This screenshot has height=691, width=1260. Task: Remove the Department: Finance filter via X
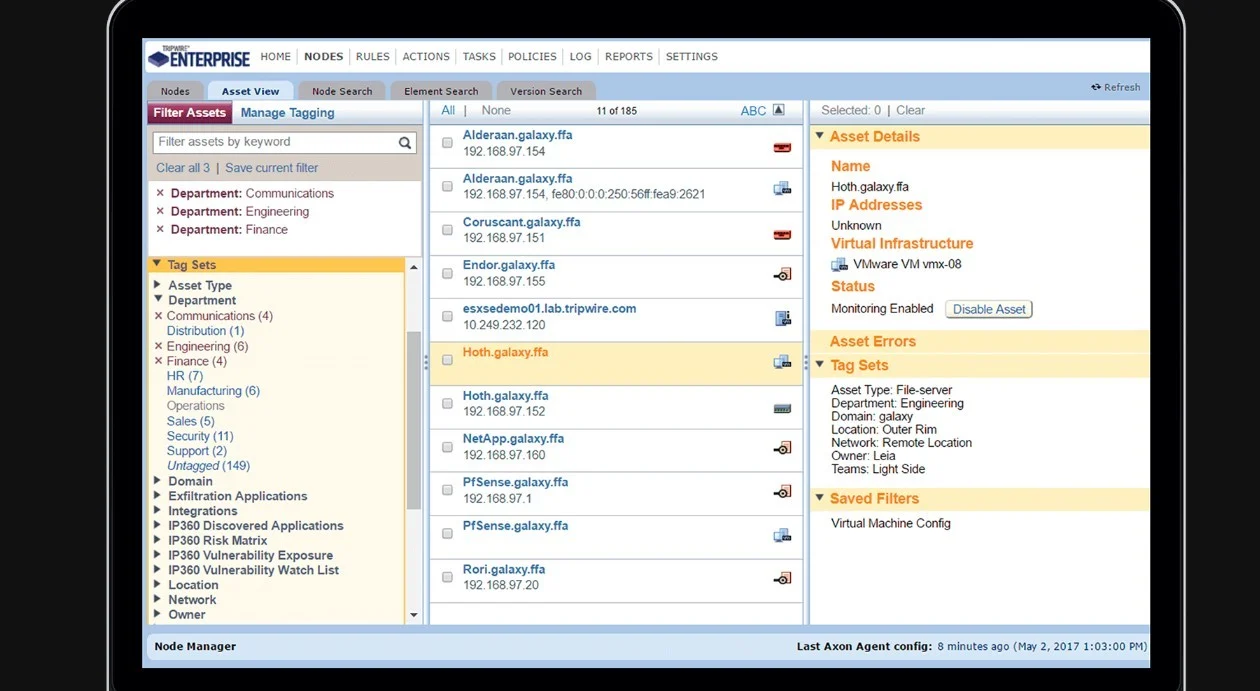pyautogui.click(x=160, y=230)
